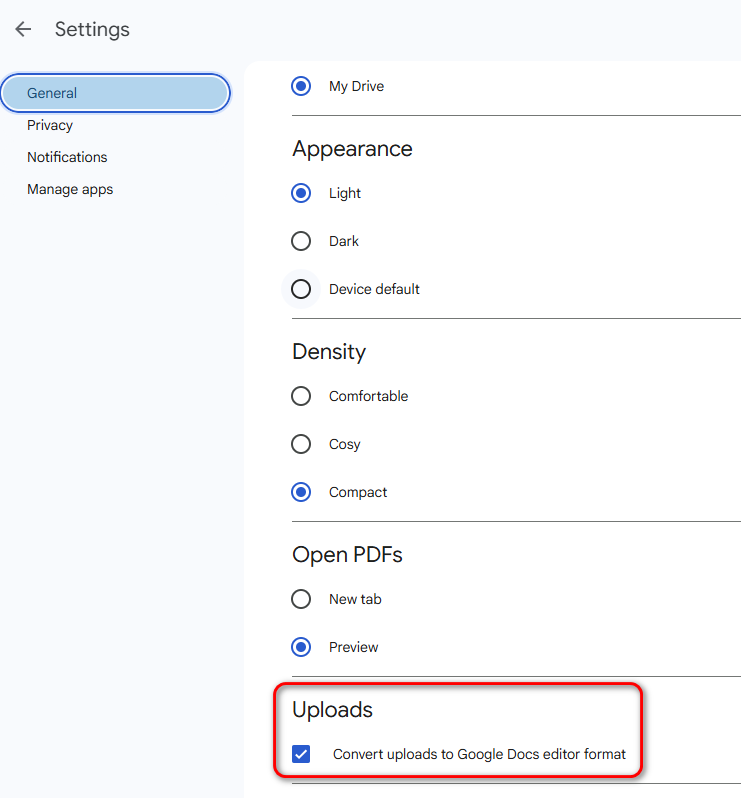741x798 pixels.
Task: Go back using the arrow icon
Action: [x=23, y=30]
